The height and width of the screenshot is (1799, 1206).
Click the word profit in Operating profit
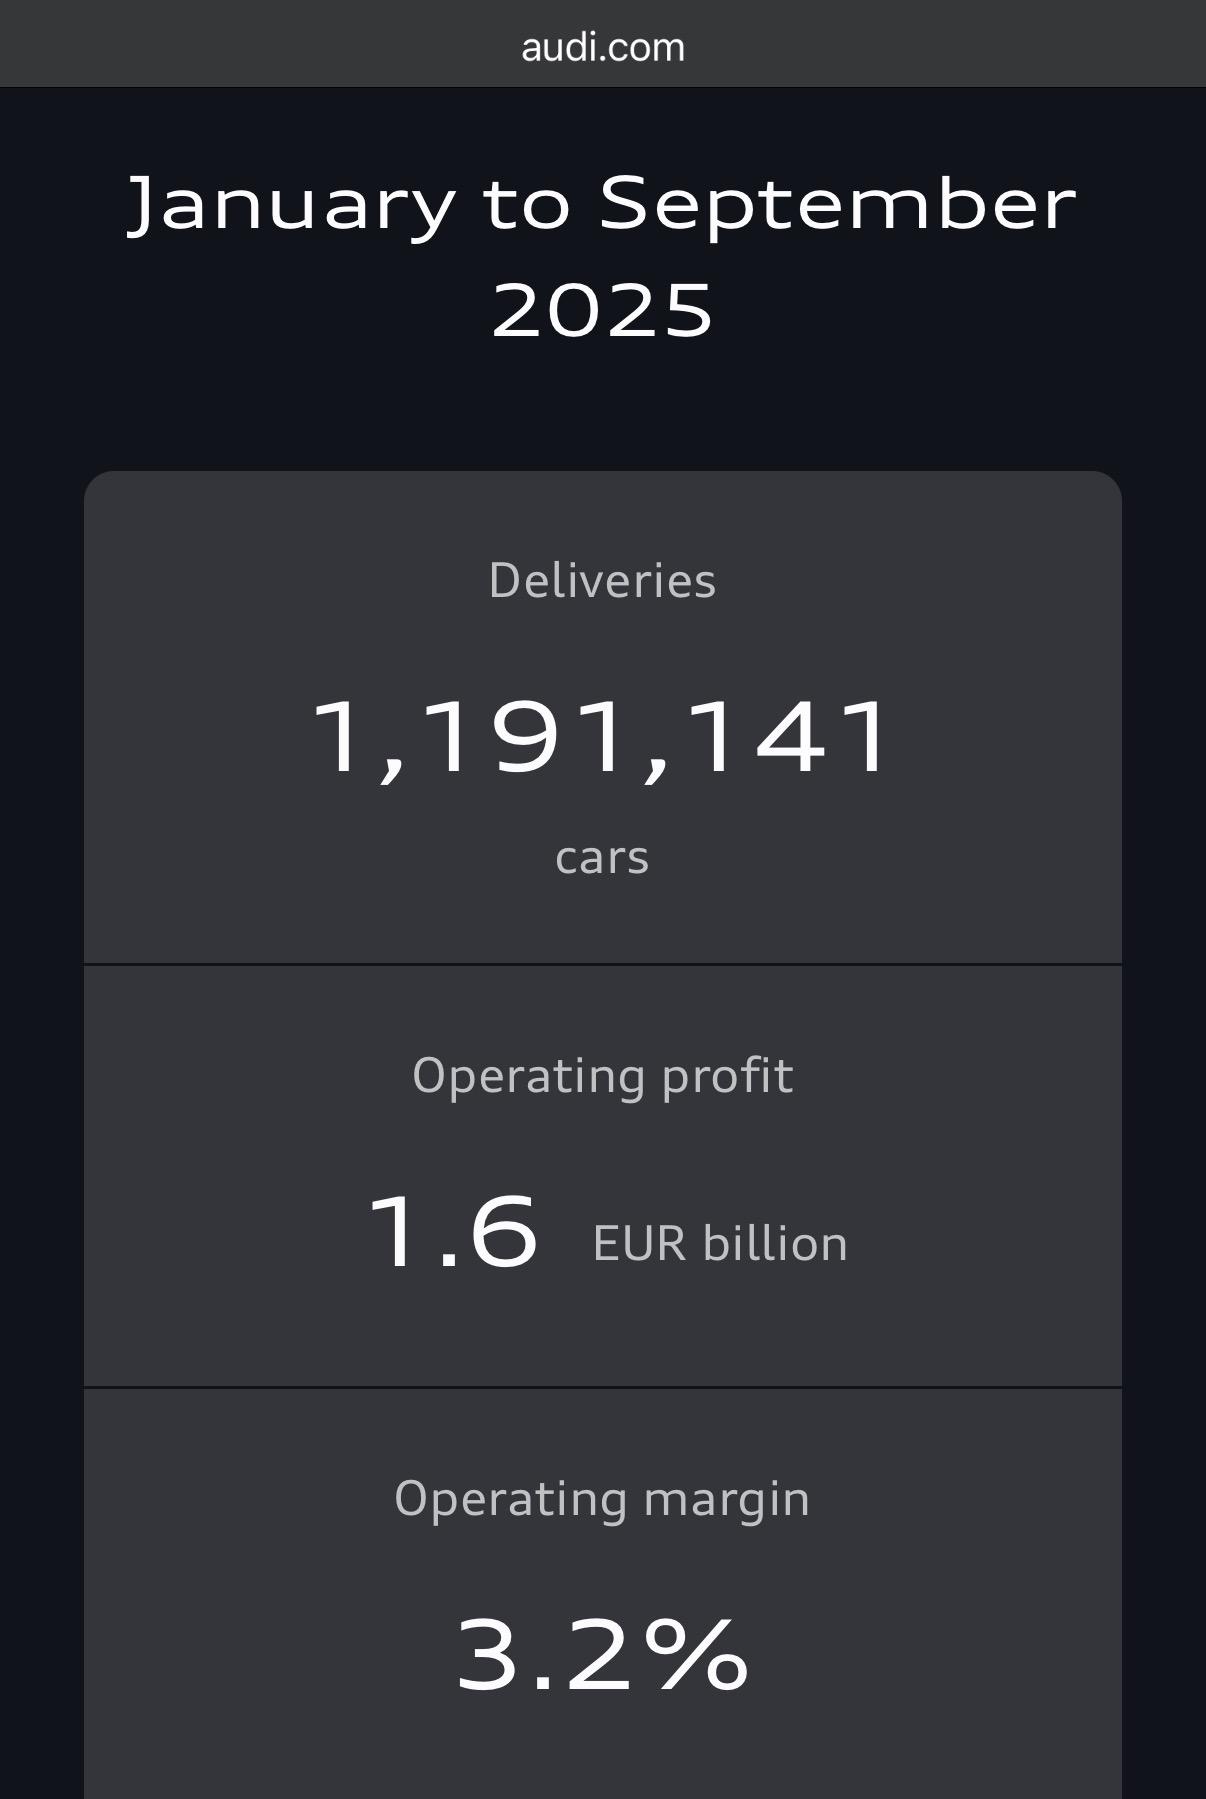coord(727,1077)
